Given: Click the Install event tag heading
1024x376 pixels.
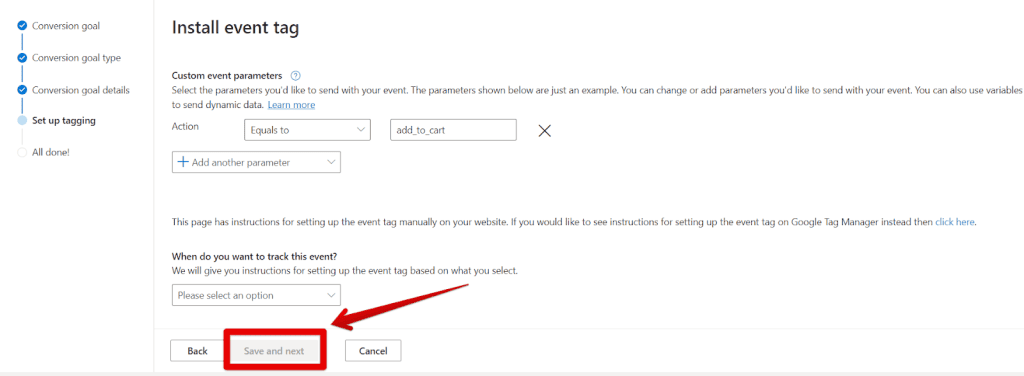Looking at the screenshot, I should click(235, 28).
